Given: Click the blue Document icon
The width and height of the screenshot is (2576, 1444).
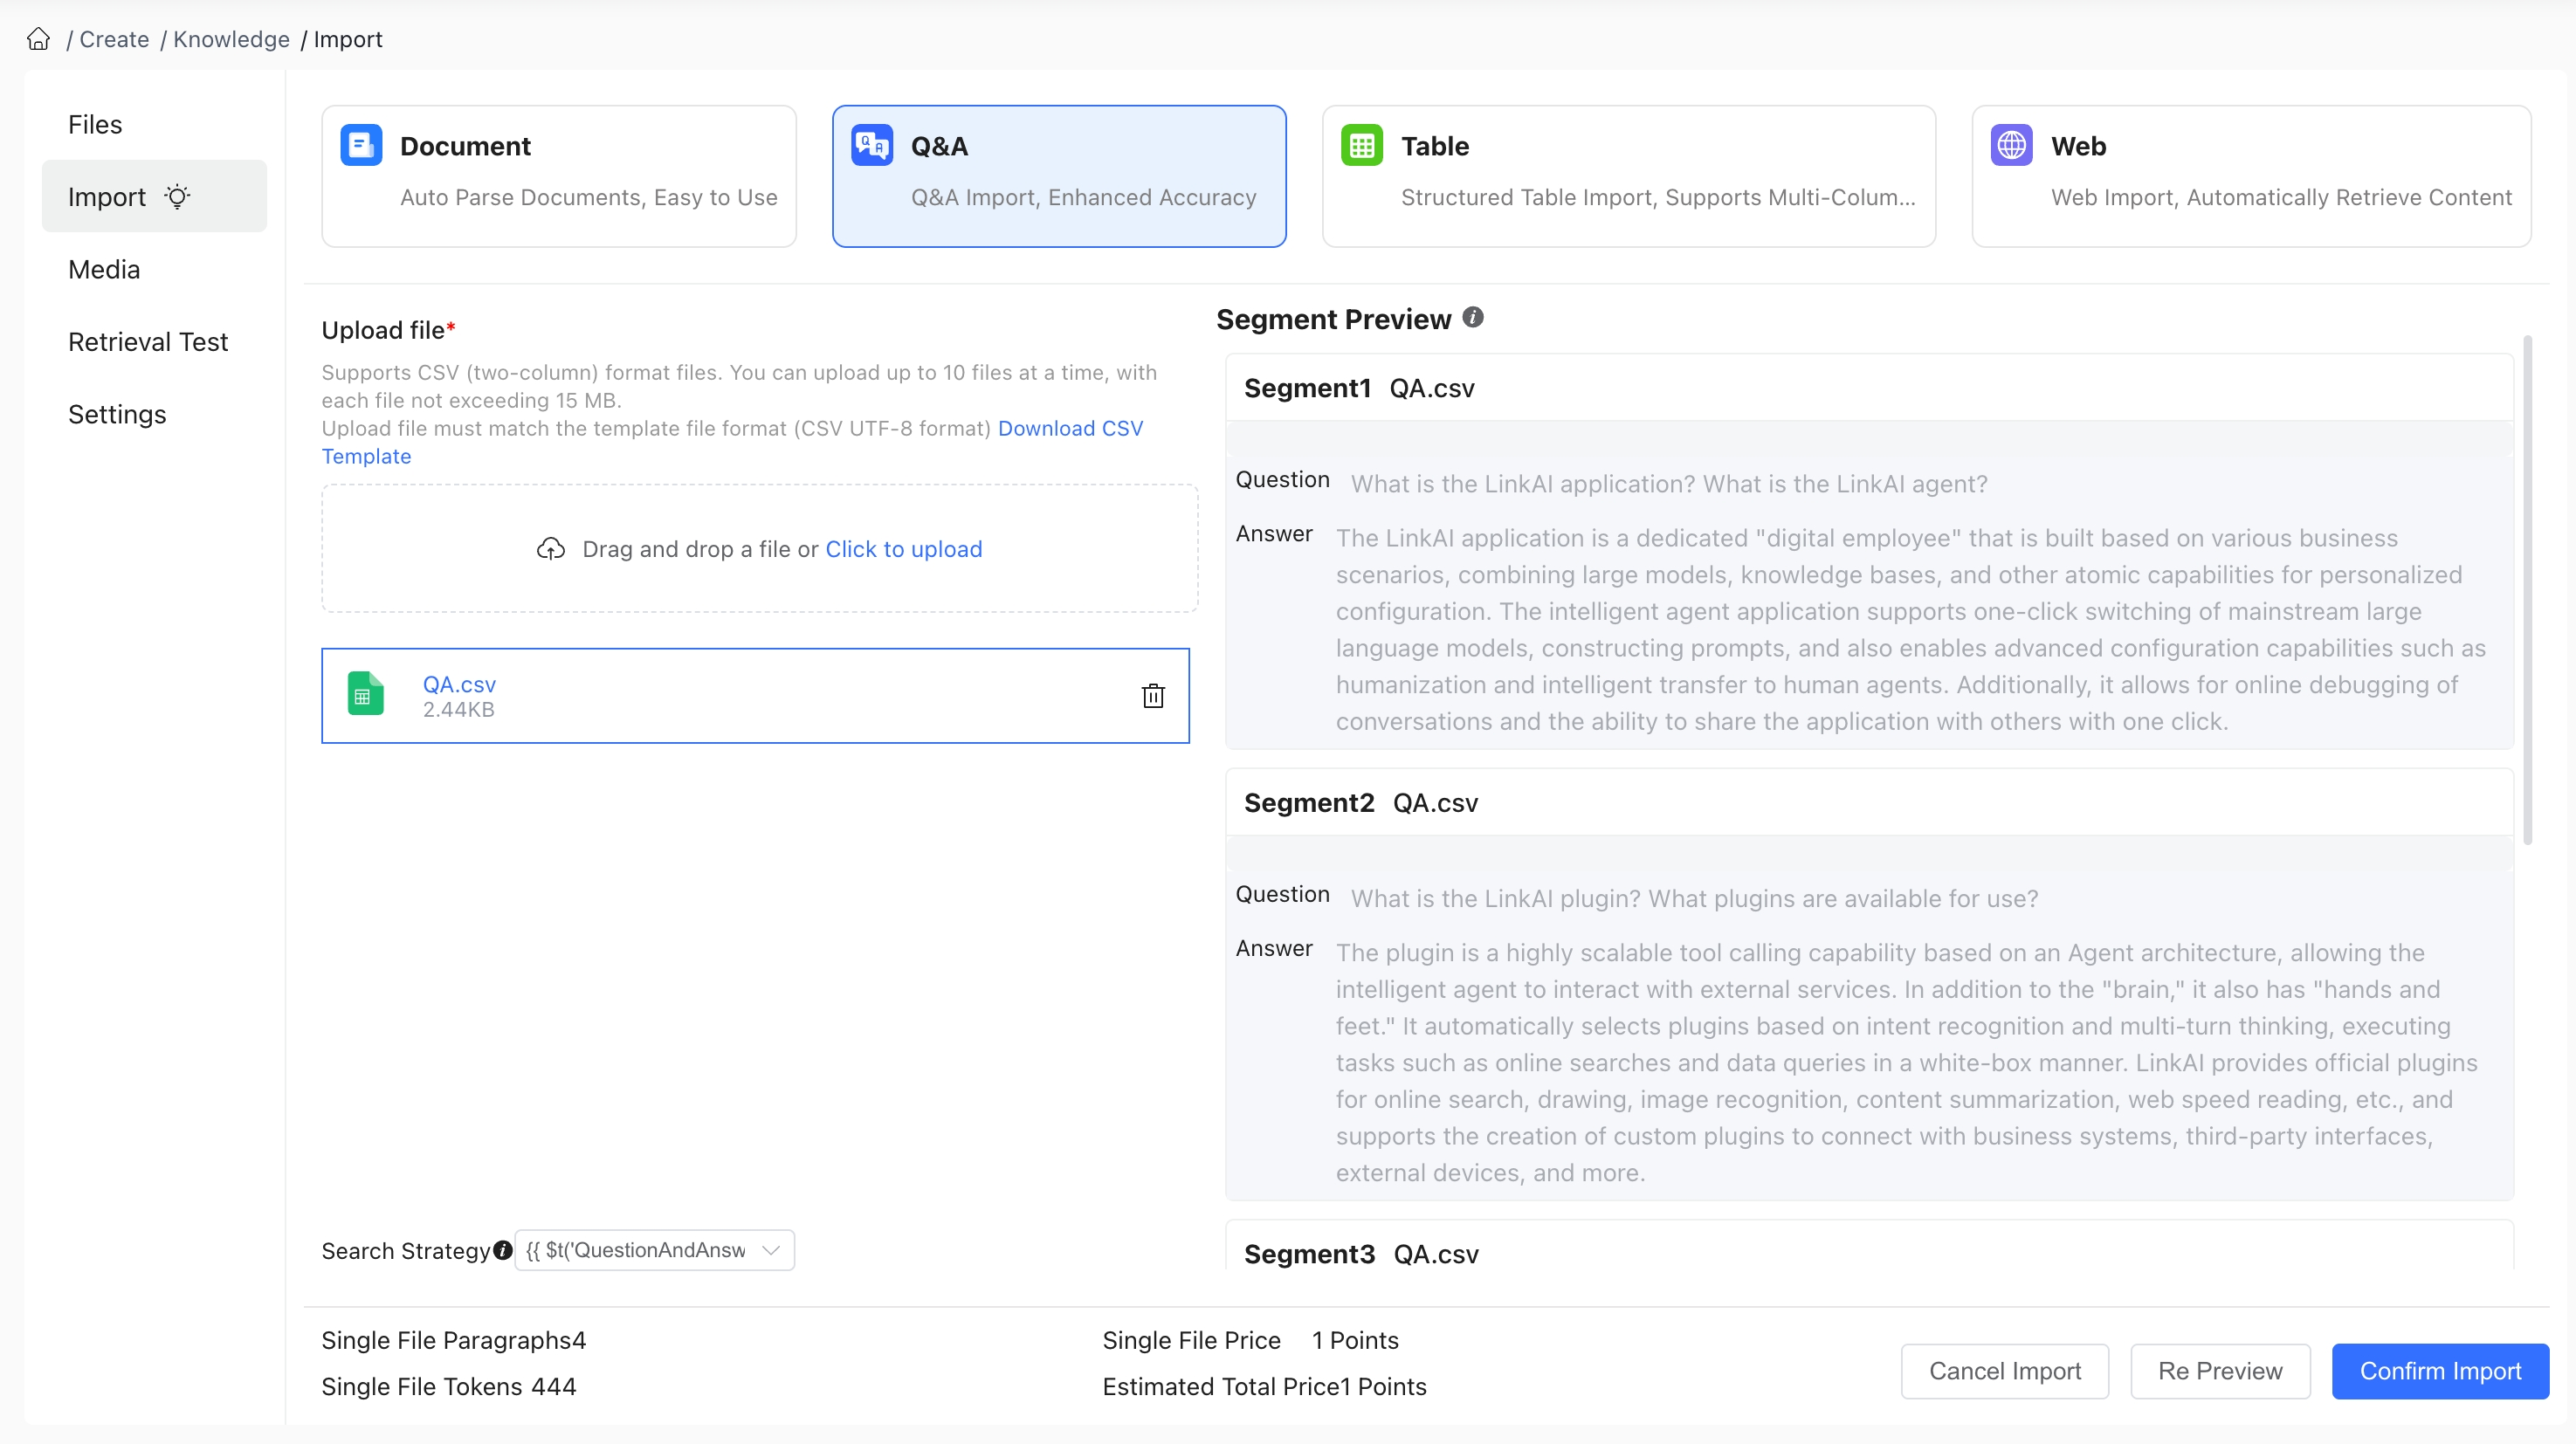Looking at the screenshot, I should coord(361,145).
